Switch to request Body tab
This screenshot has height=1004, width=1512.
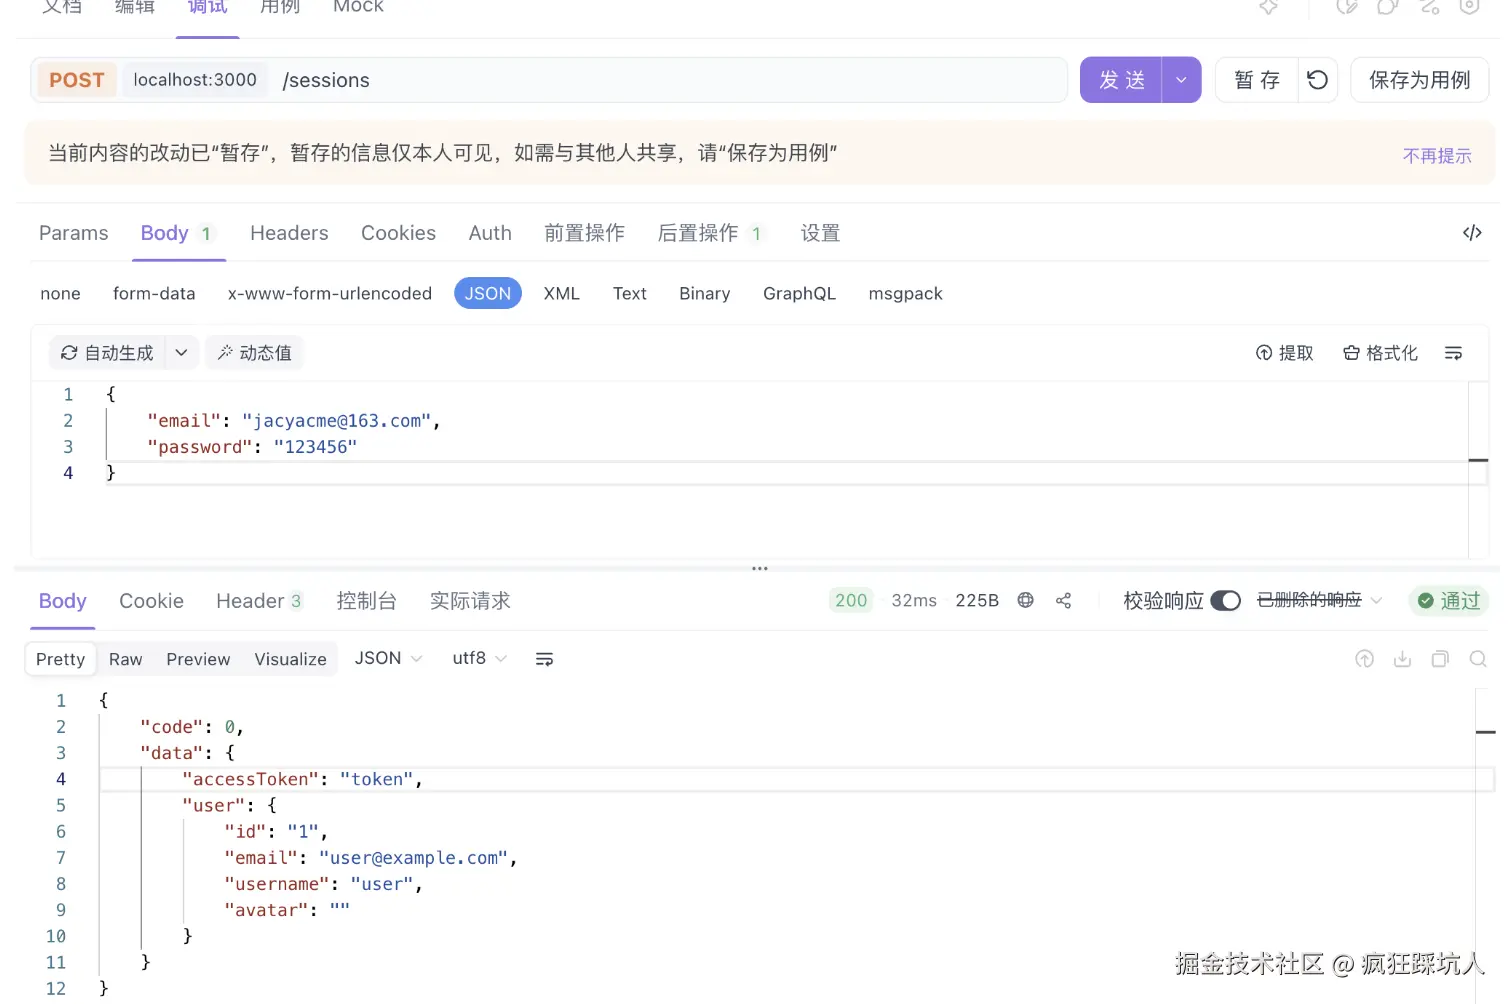tap(177, 233)
